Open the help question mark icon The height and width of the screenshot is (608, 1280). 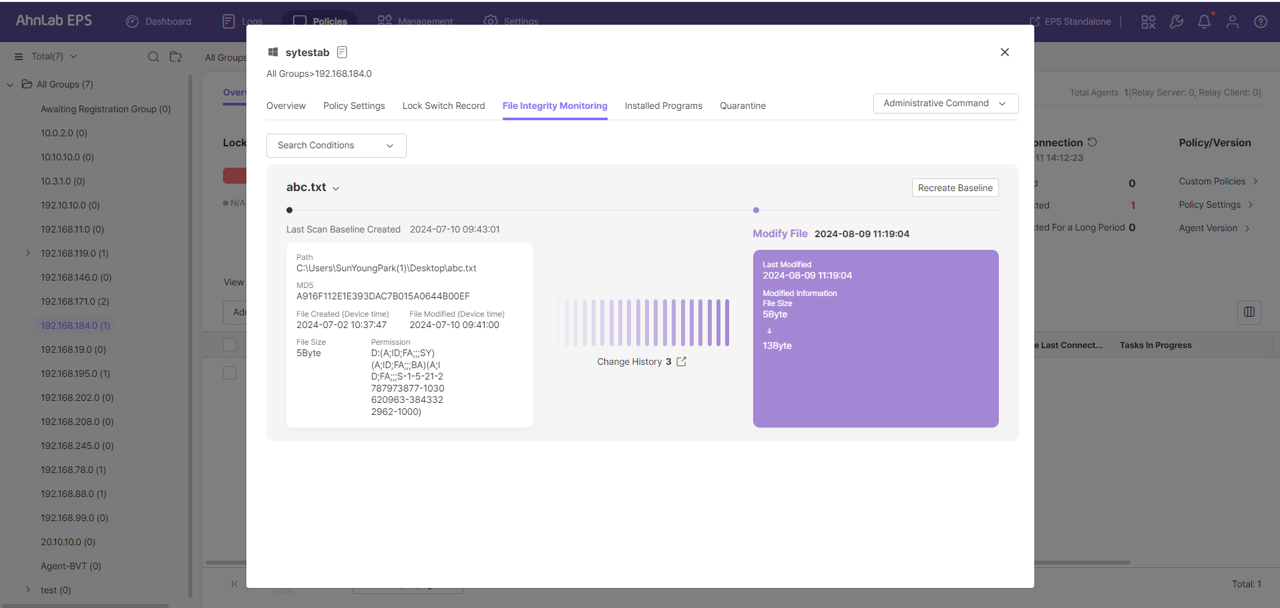pos(1260,21)
